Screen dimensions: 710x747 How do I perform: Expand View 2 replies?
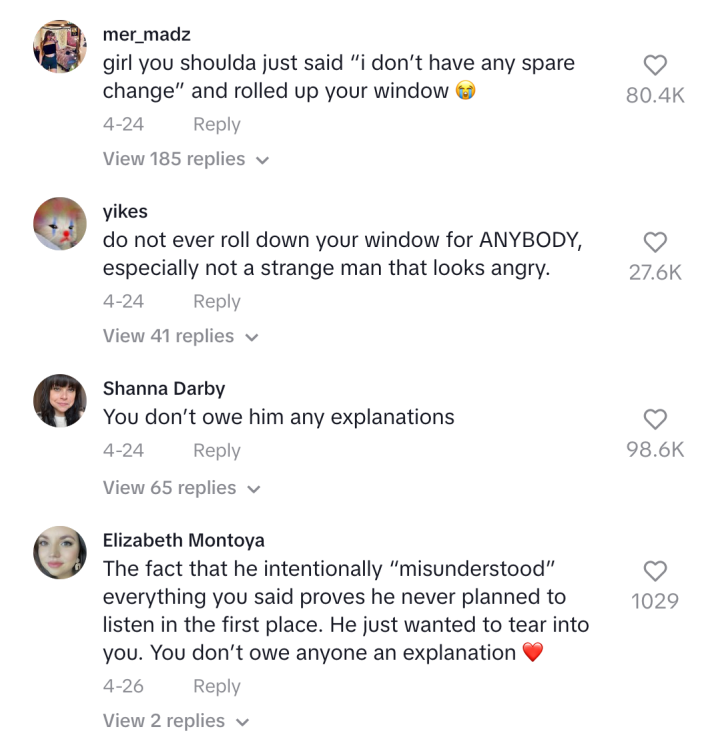176,721
